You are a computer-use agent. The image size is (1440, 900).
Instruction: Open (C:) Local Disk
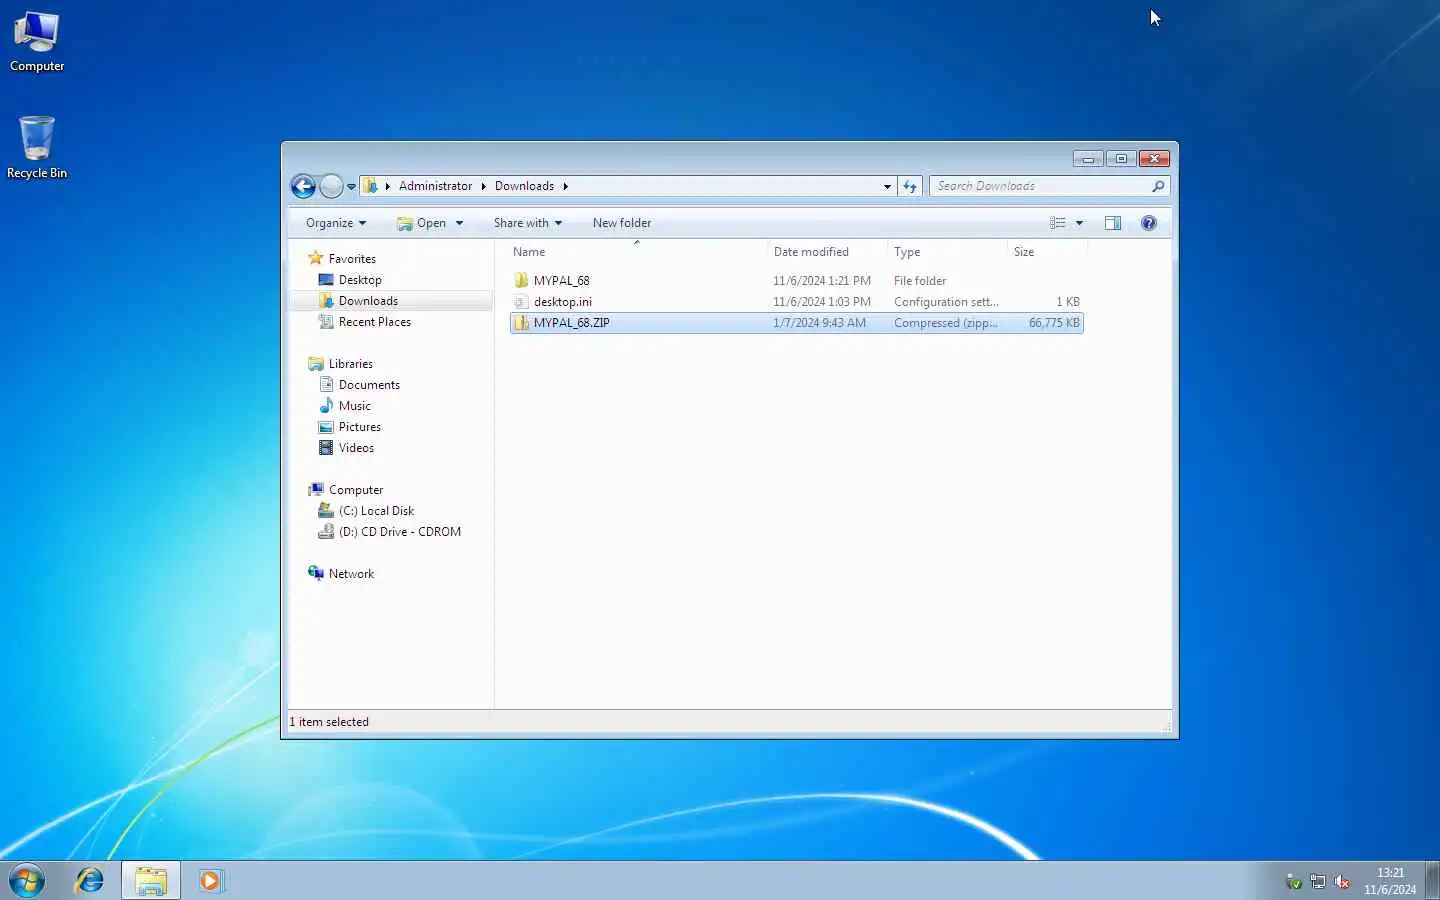tap(376, 511)
